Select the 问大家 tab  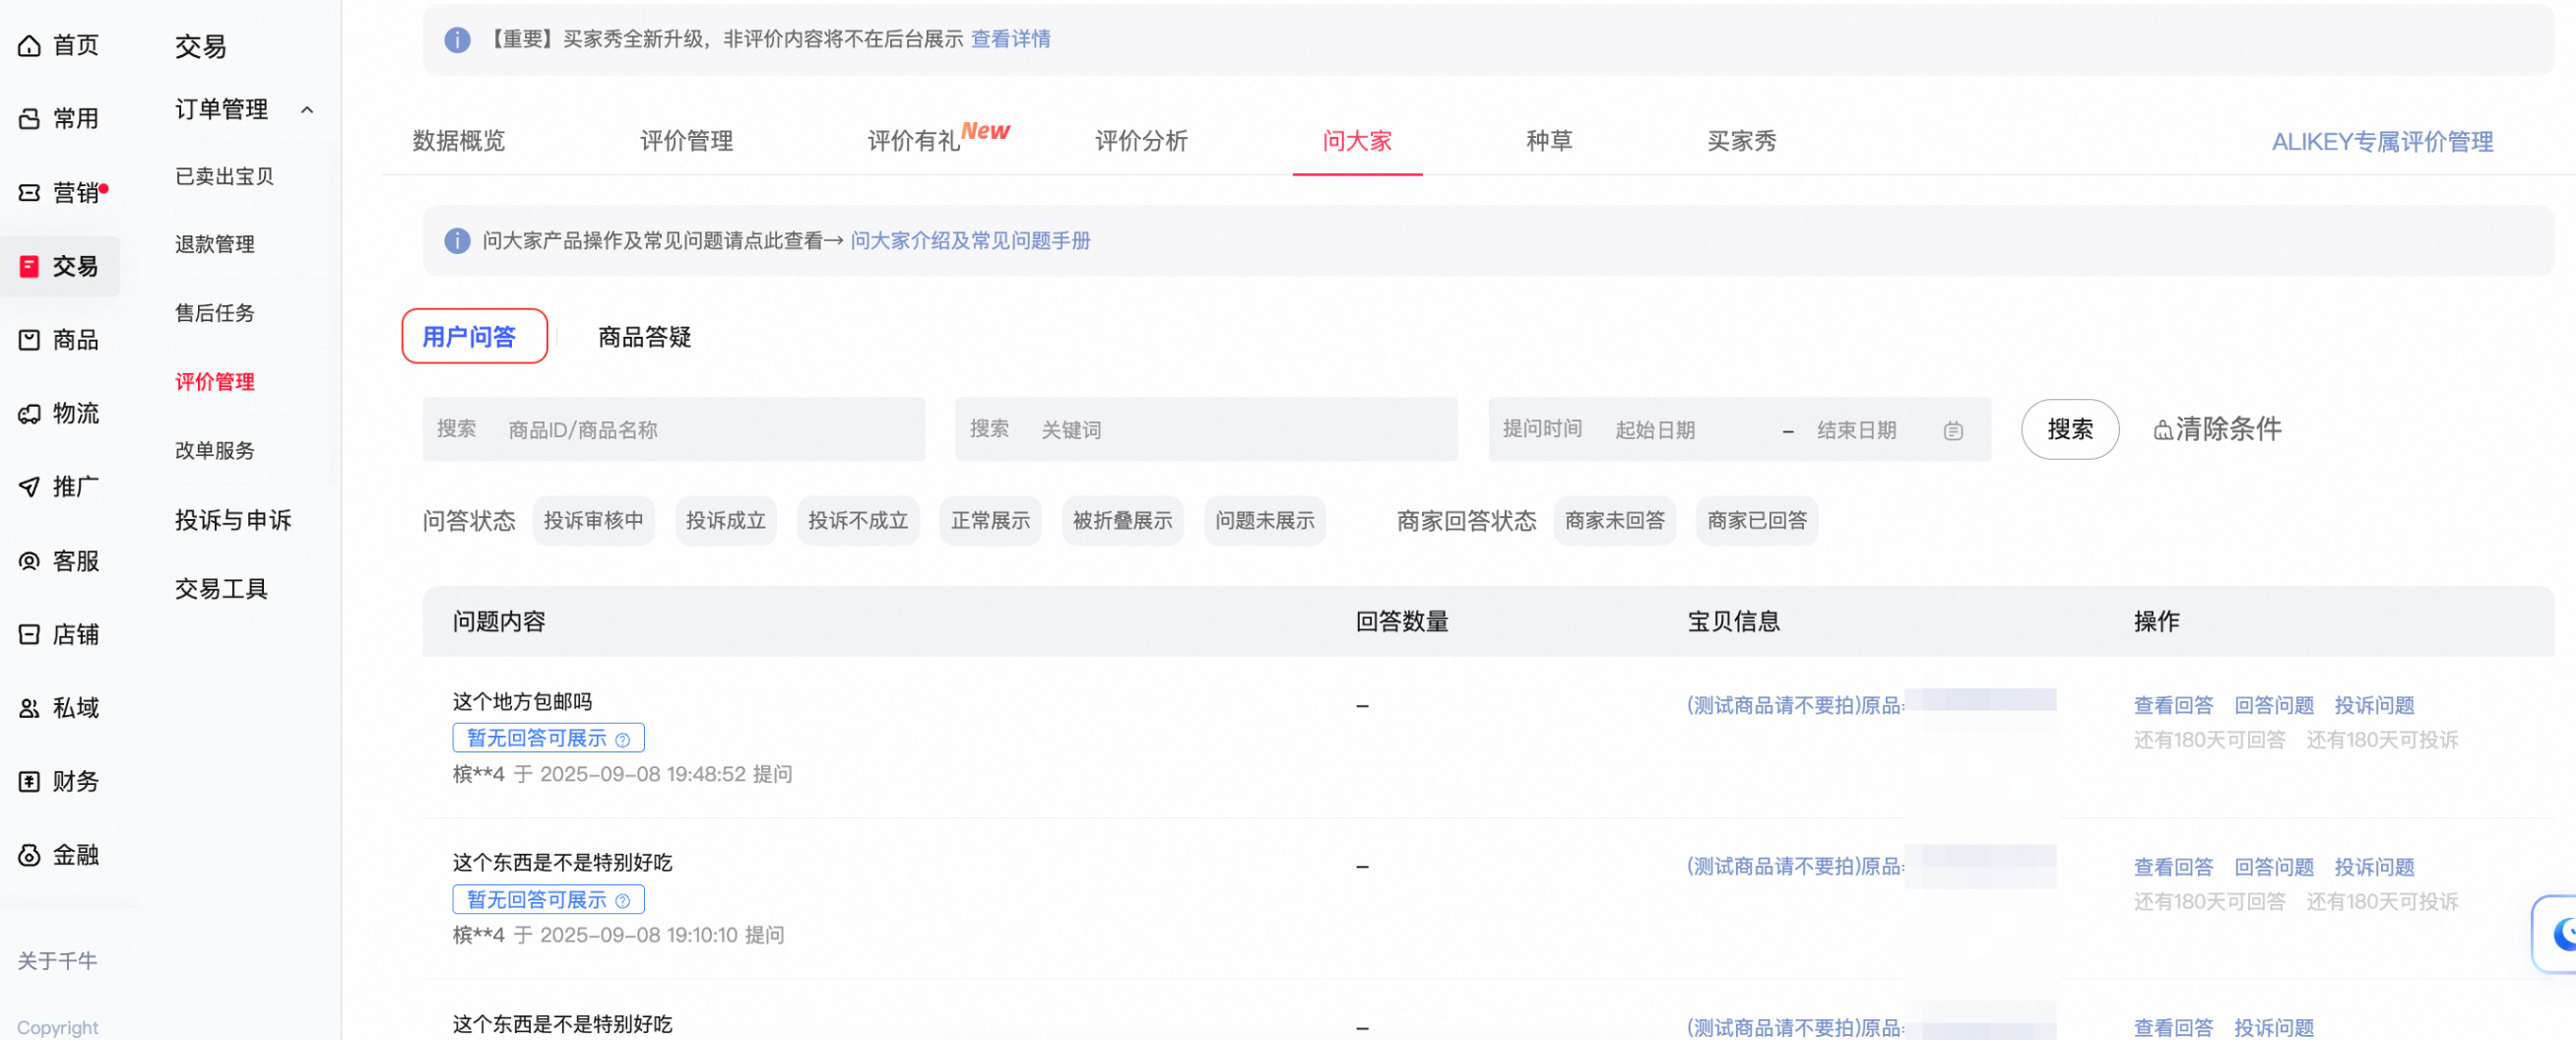coord(1357,141)
